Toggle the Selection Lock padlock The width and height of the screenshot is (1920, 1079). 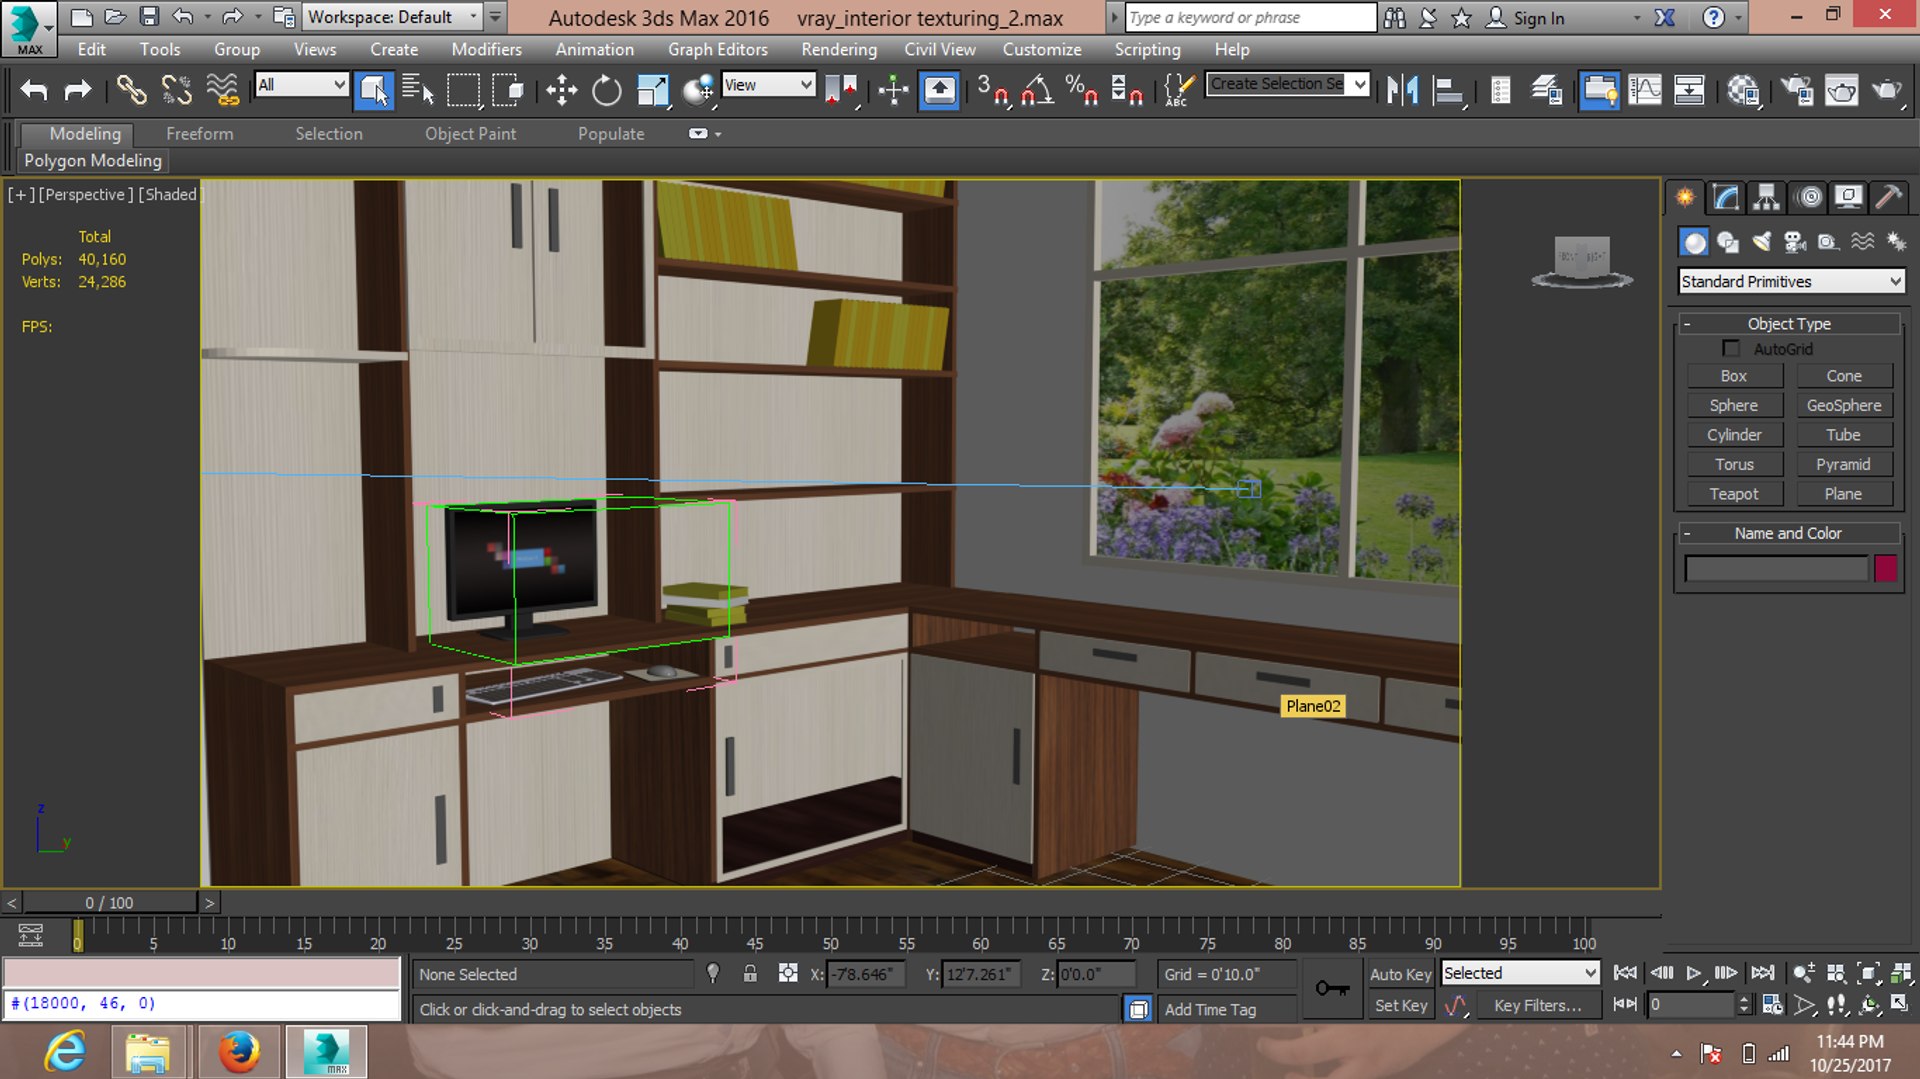[750, 974]
